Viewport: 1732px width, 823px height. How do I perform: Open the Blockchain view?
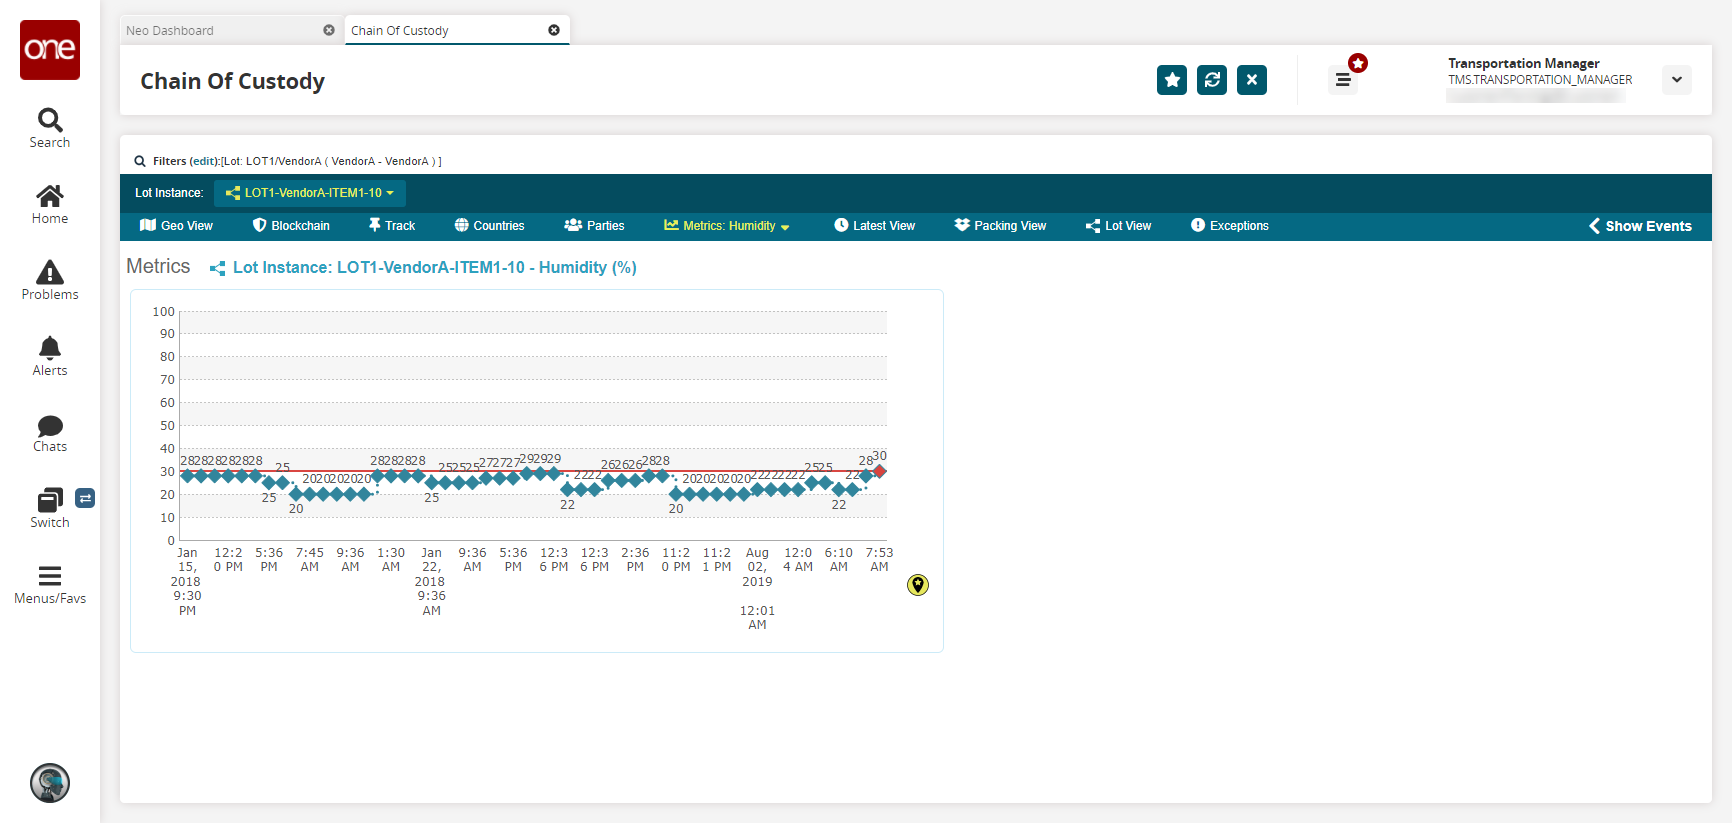291,226
